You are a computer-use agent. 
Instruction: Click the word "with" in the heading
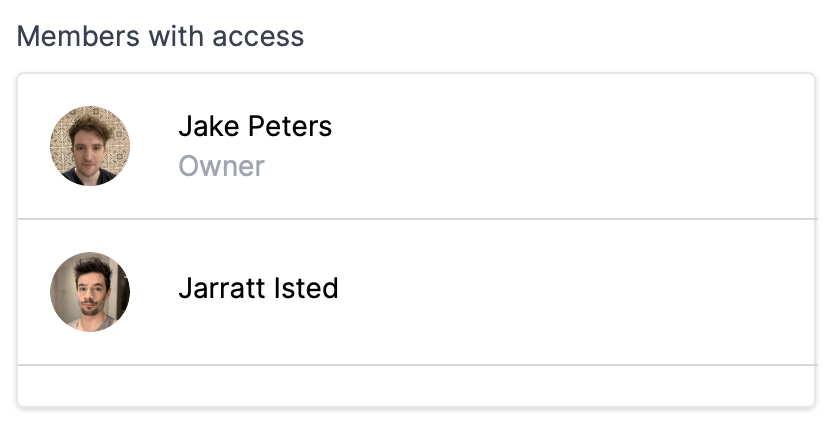(x=176, y=36)
